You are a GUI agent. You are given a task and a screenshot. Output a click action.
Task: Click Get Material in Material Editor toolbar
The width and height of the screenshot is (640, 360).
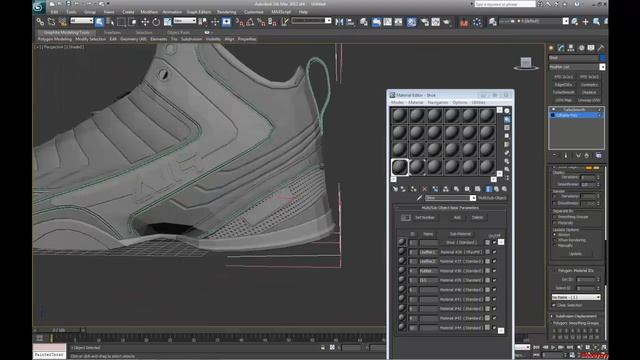pos(395,189)
